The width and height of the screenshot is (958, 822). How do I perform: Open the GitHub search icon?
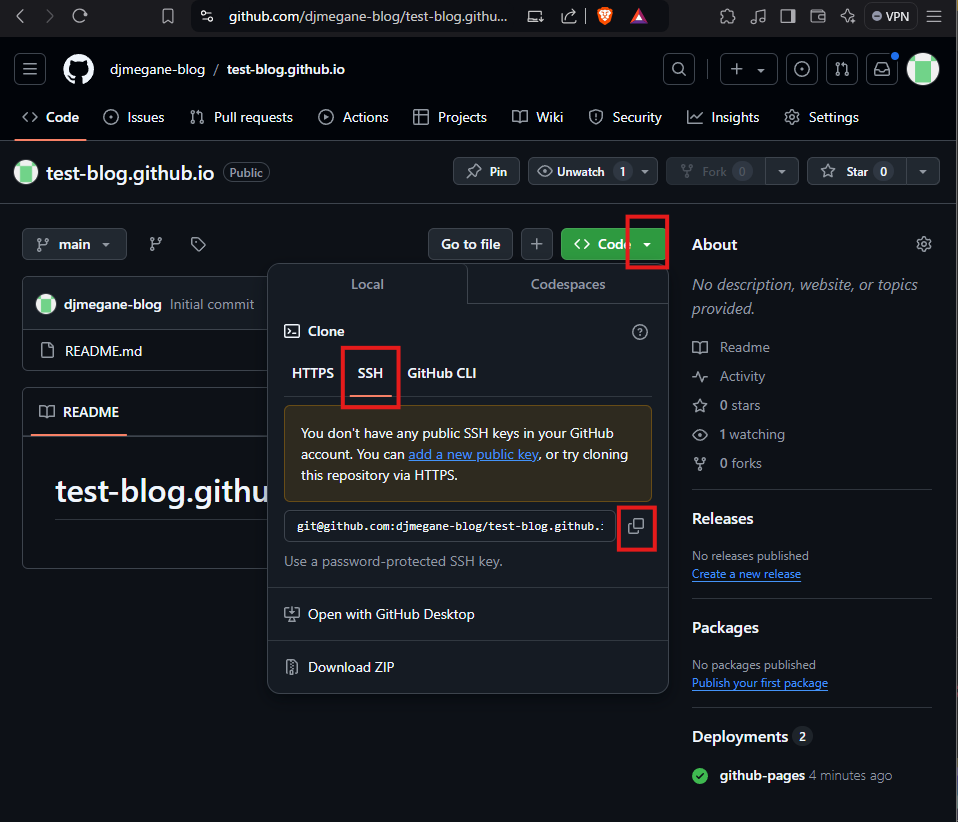point(679,69)
